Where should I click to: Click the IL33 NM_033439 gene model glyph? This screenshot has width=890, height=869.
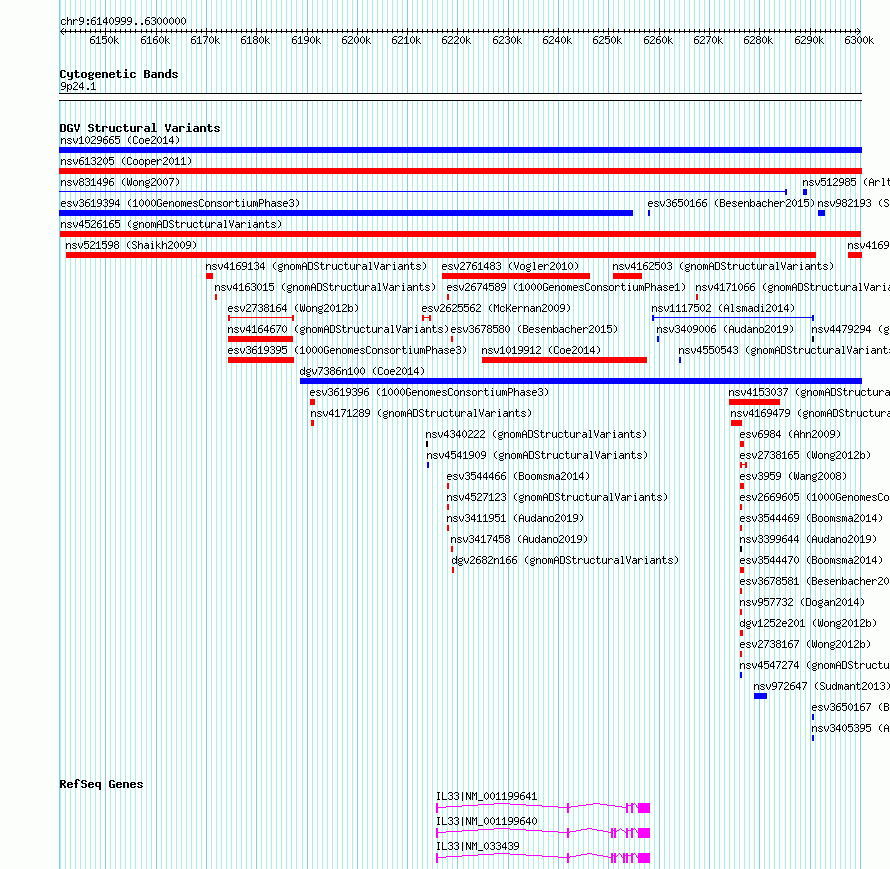543,858
